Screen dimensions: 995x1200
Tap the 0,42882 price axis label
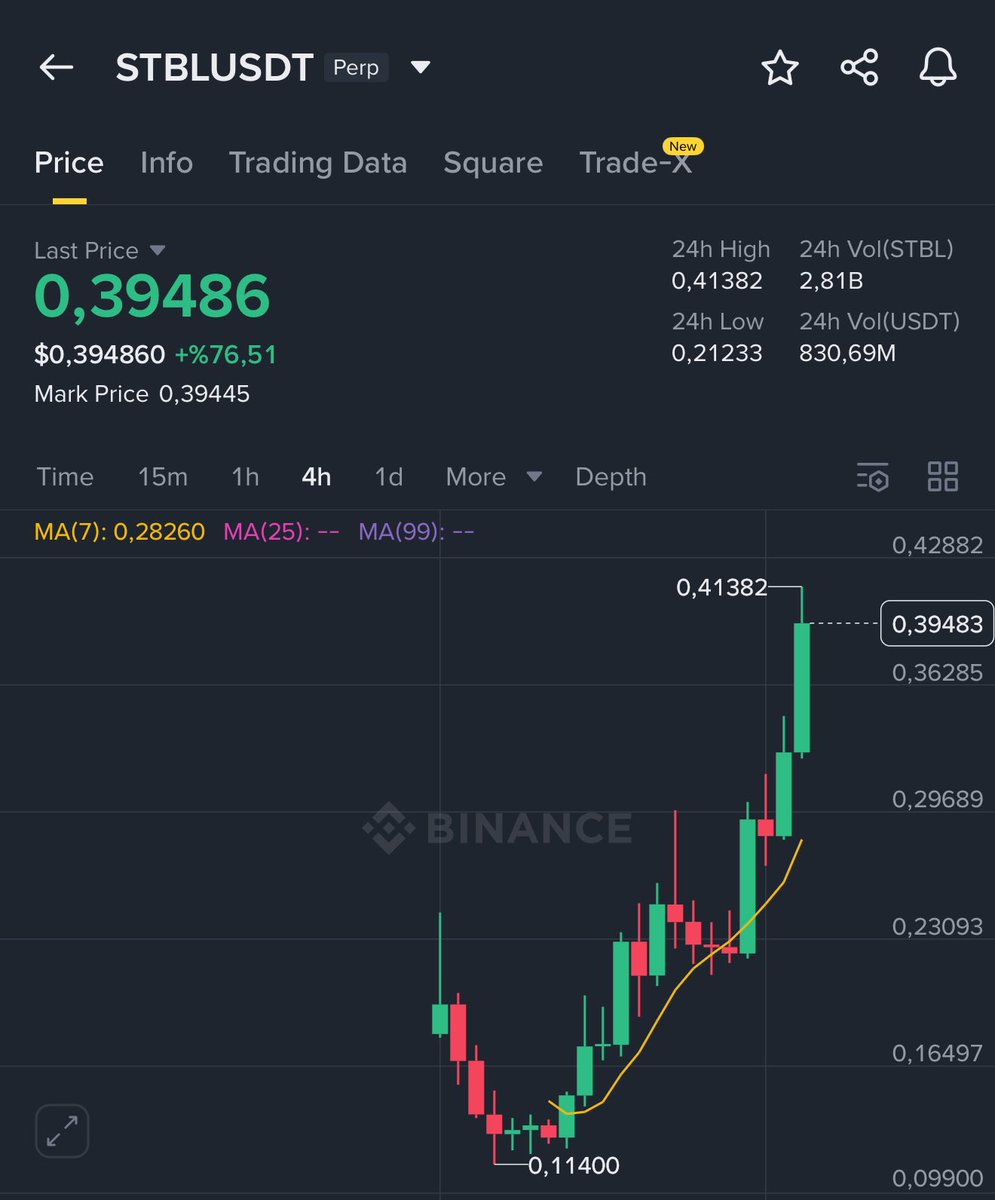937,545
